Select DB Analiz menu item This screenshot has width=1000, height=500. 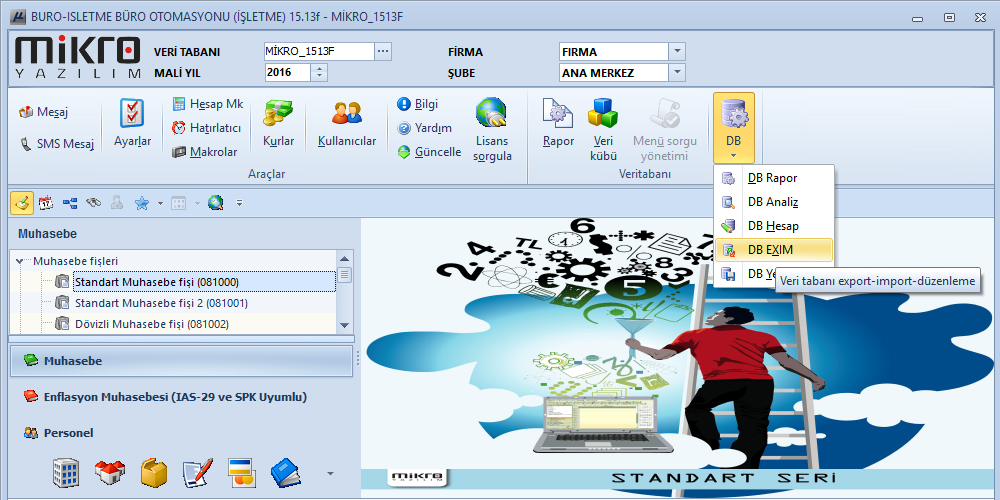pyautogui.click(x=774, y=202)
